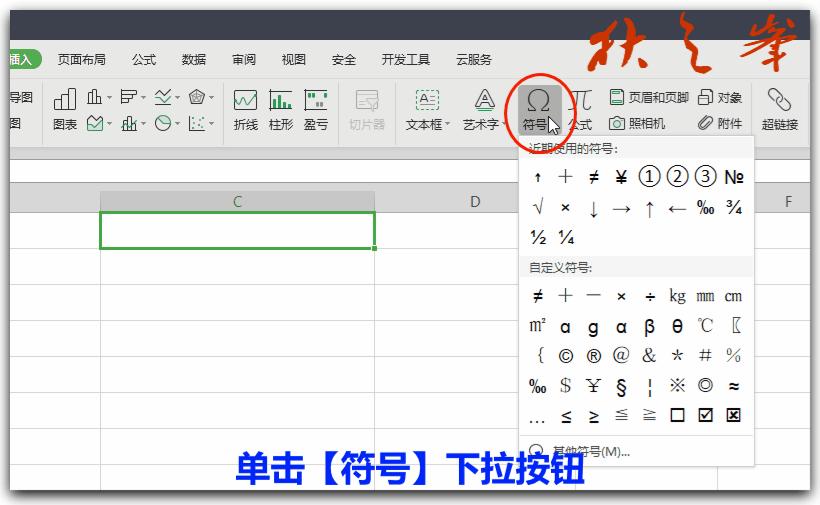Go to the 视图 tab
The image size is (820, 505).
(293, 60)
